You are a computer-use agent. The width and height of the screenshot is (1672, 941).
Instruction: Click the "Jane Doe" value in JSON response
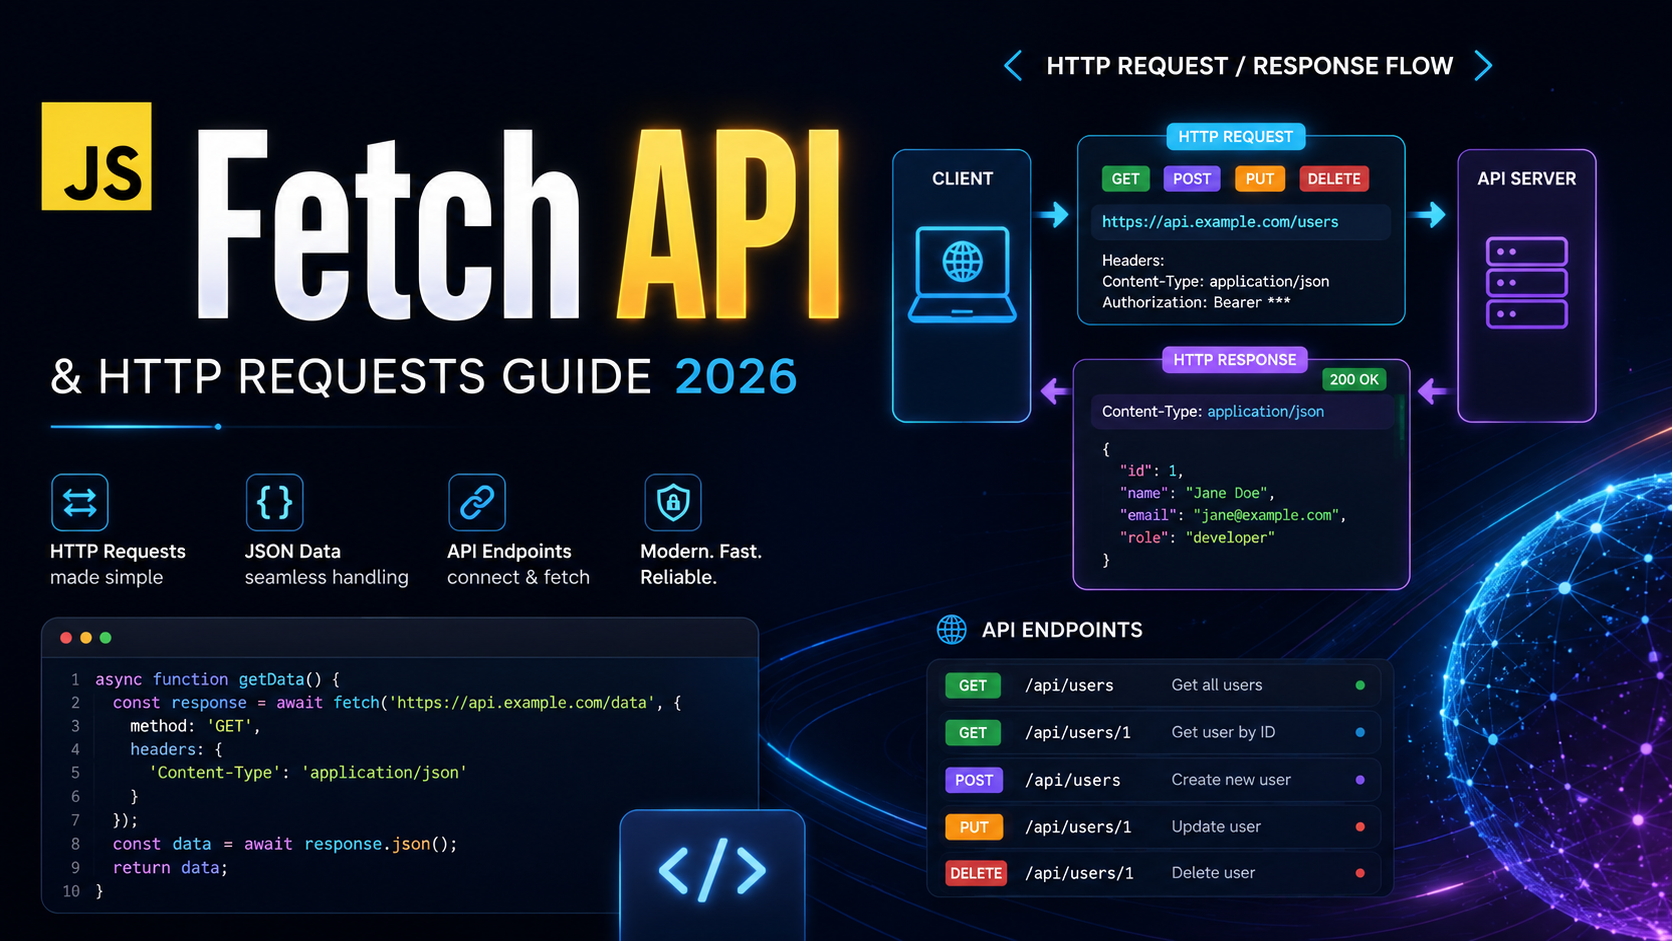tap(1229, 493)
